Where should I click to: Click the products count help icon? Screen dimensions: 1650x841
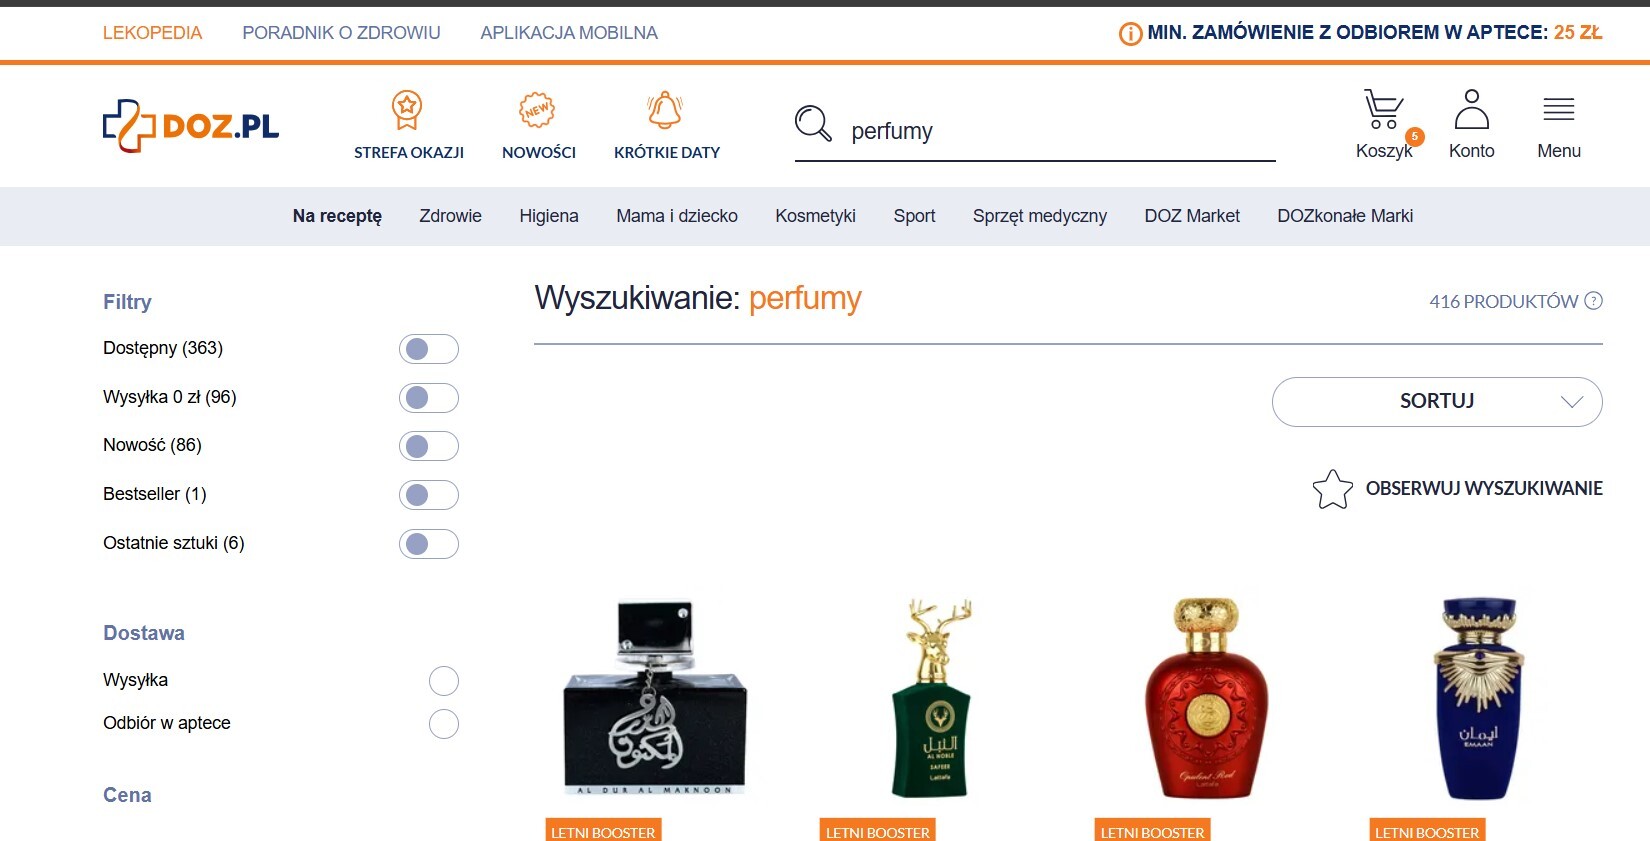(x=1594, y=300)
